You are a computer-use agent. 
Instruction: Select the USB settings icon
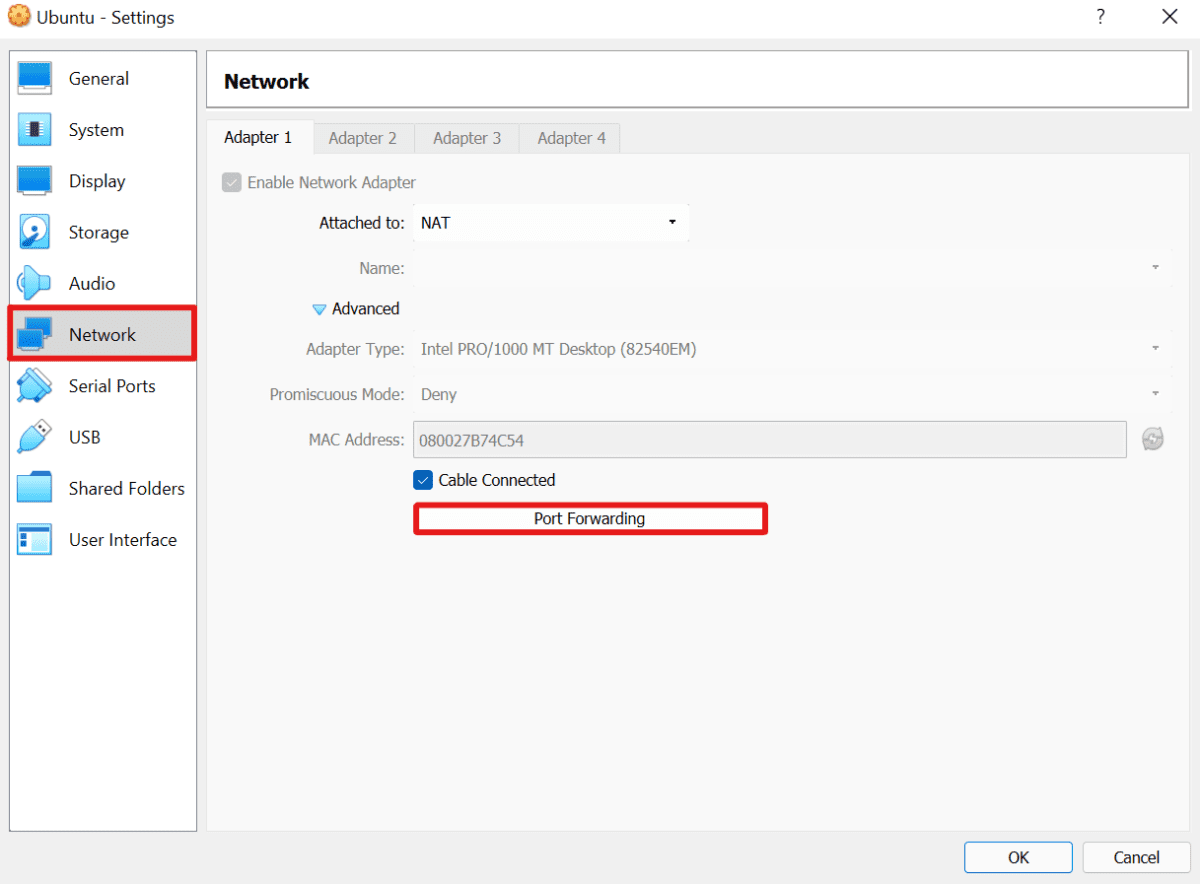pyautogui.click(x=84, y=437)
